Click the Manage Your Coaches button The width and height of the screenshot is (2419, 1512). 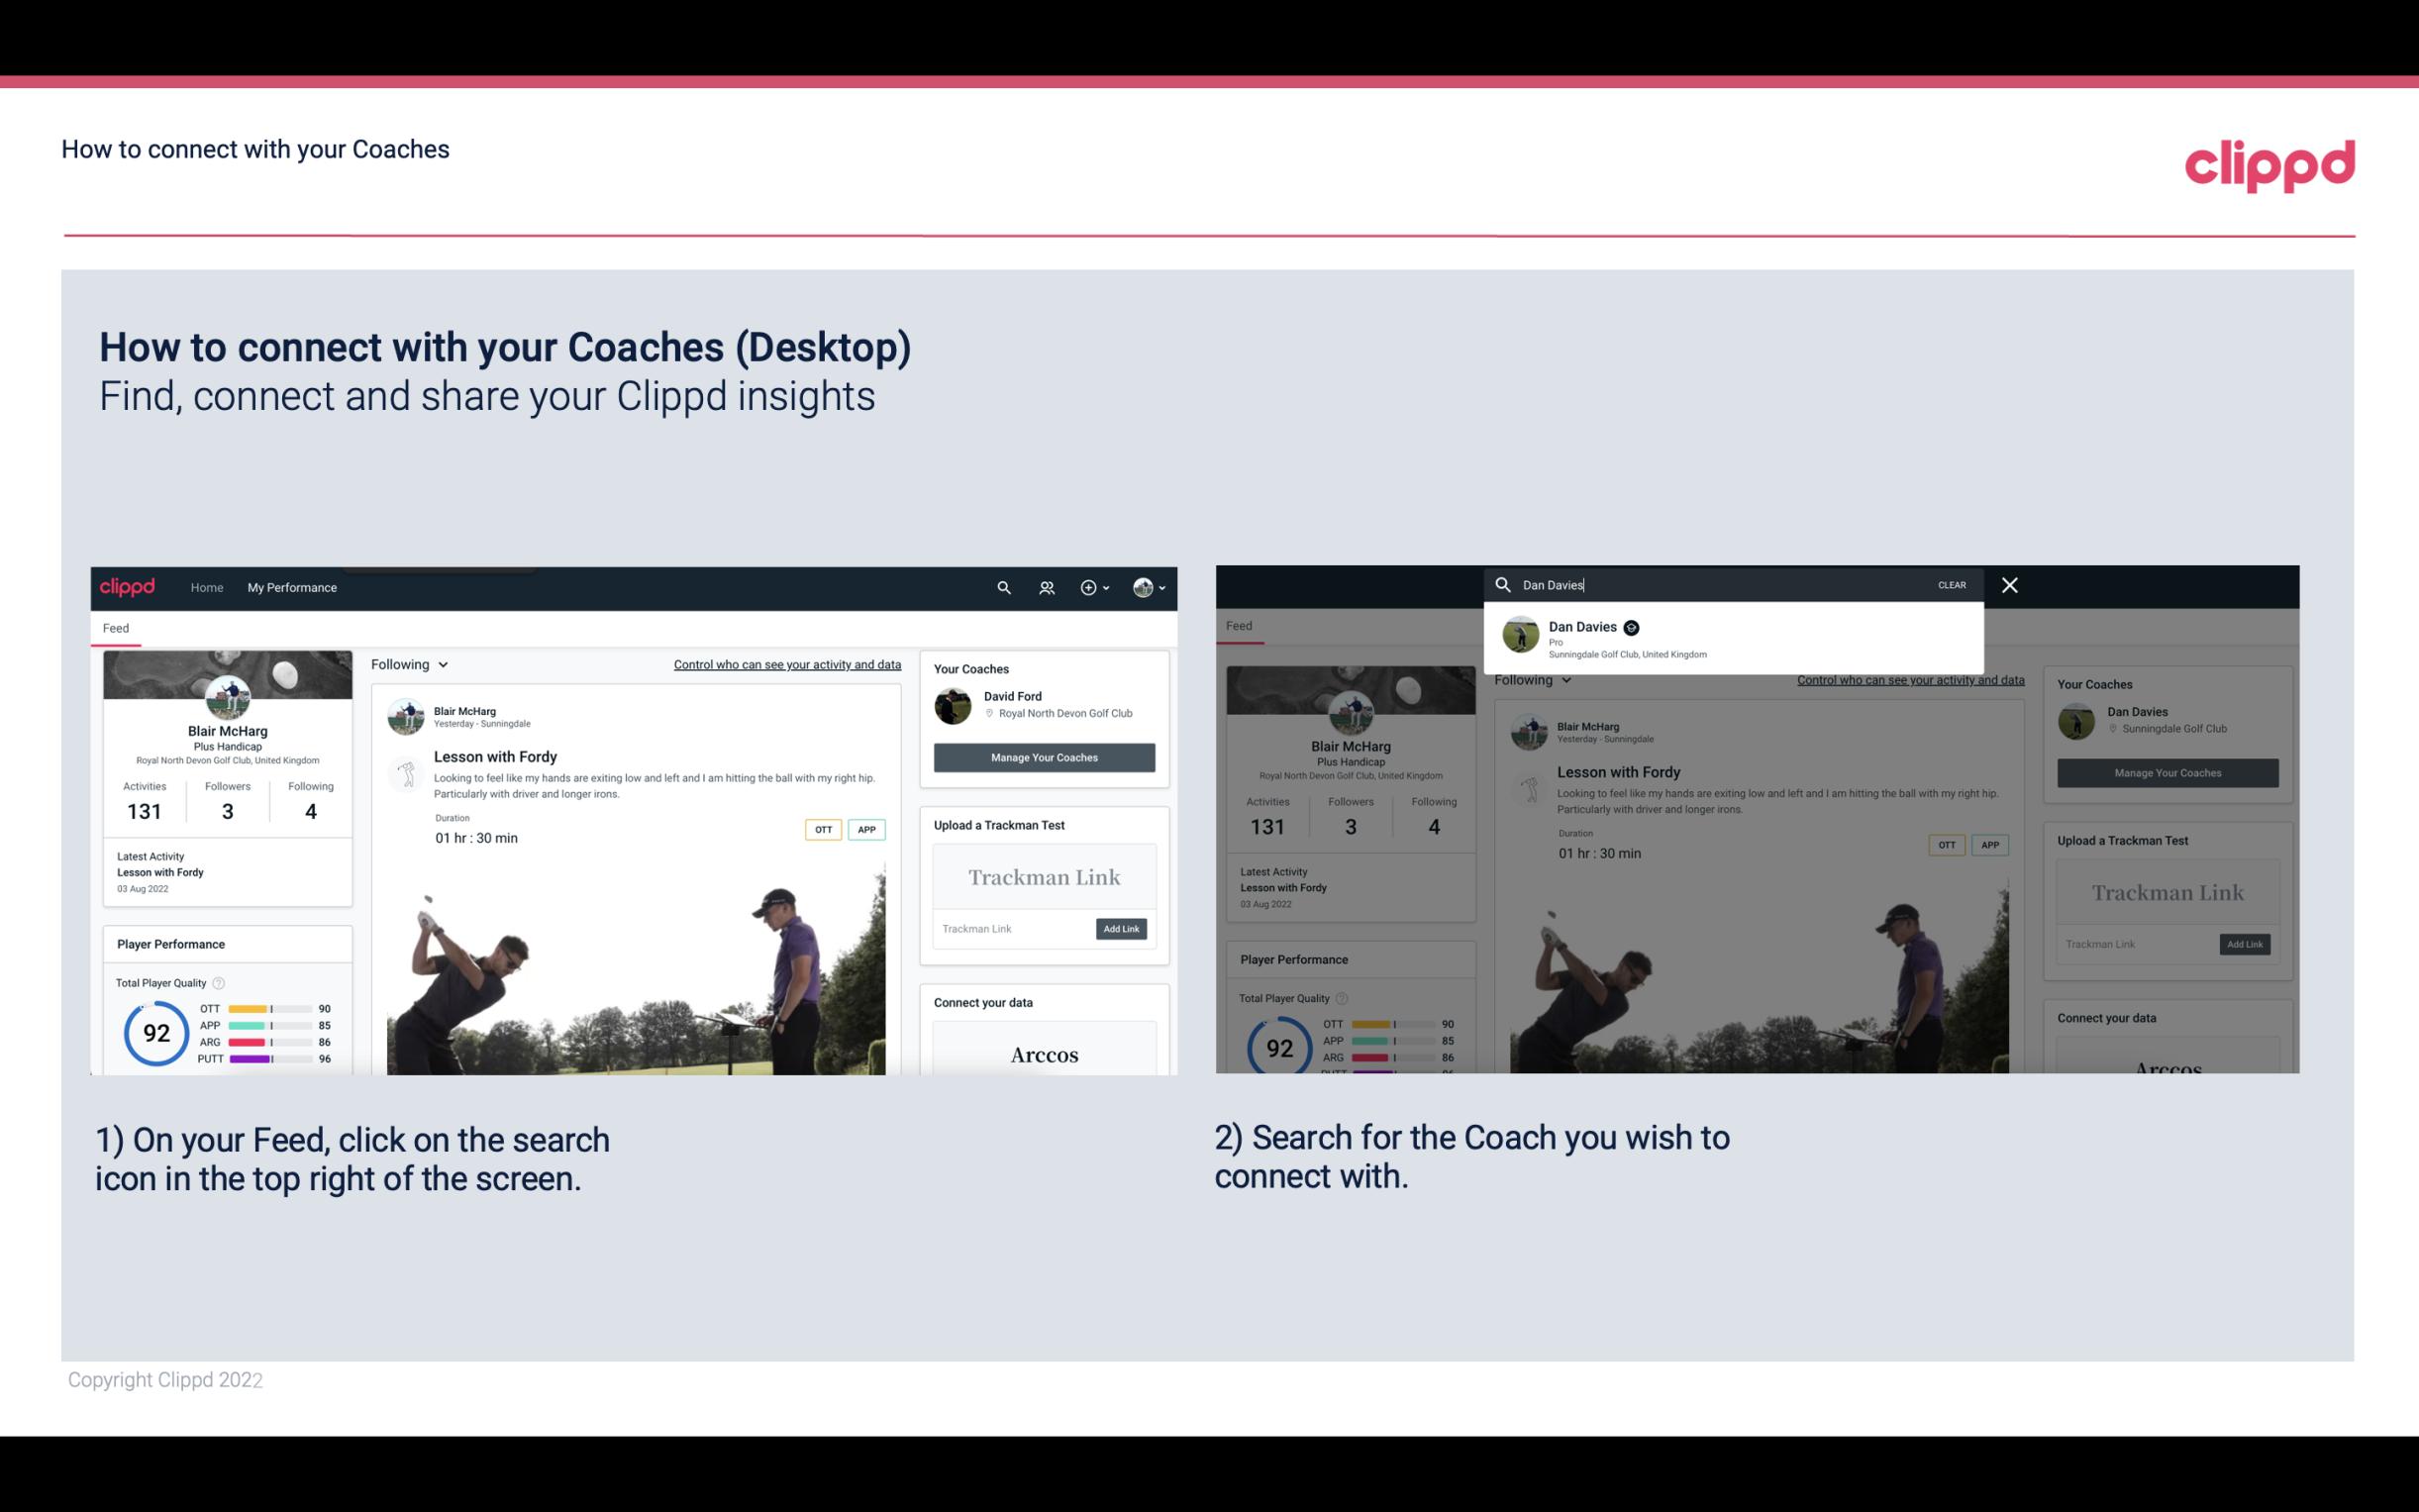[1044, 756]
